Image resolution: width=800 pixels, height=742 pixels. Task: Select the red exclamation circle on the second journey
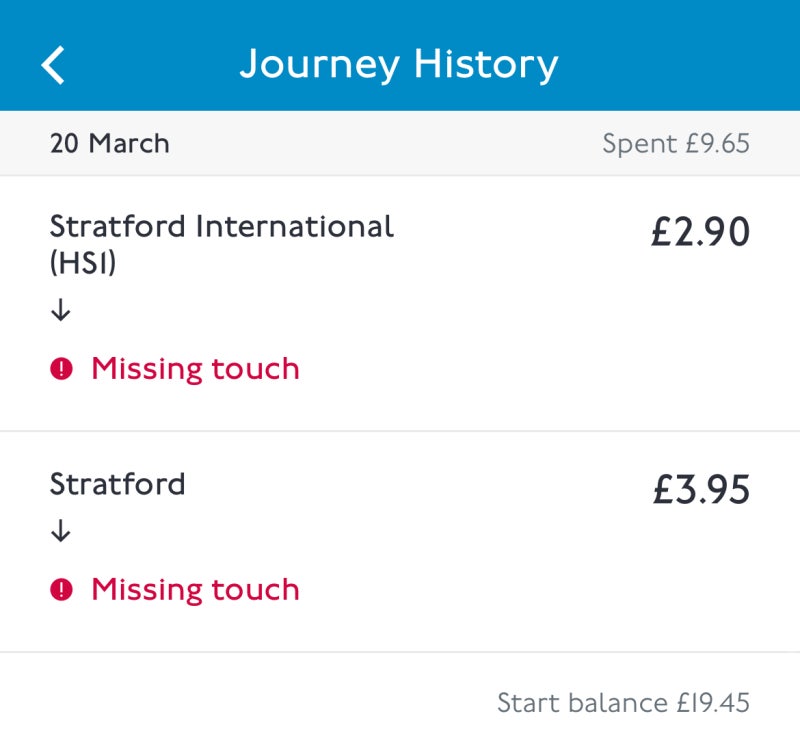click(62, 590)
